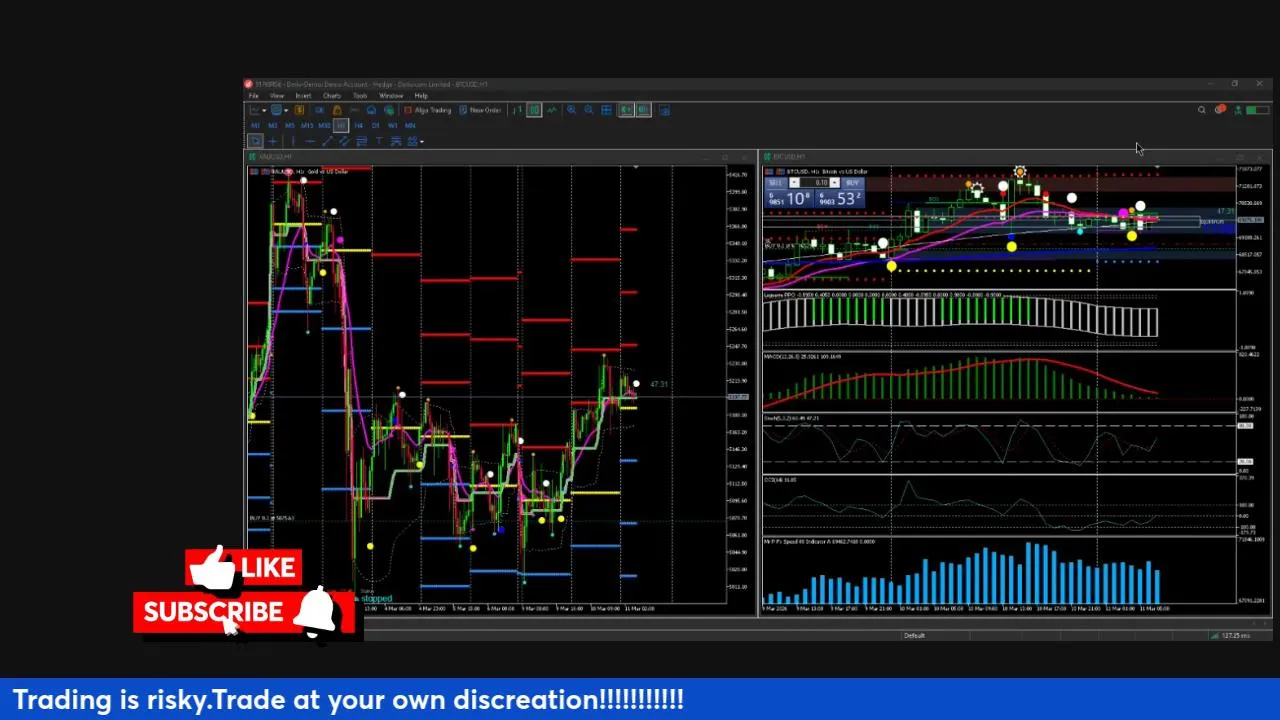Click the Profiles toolbar icon
This screenshot has height=720, width=1280.
[276, 110]
